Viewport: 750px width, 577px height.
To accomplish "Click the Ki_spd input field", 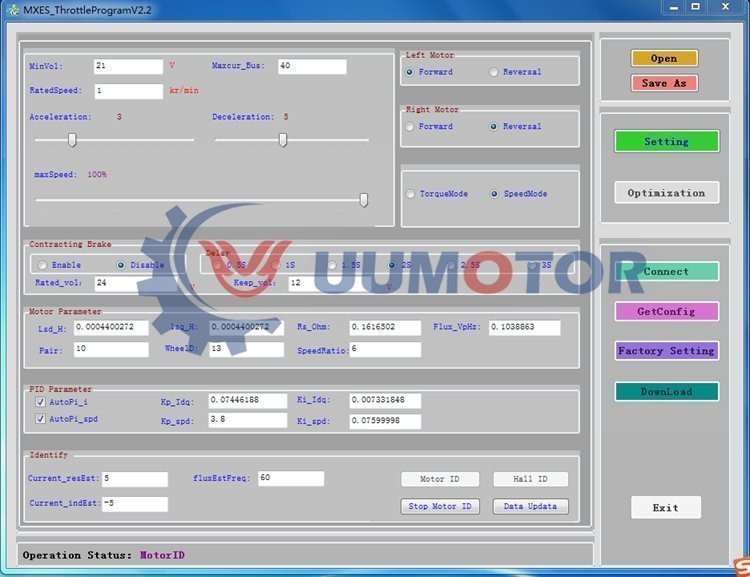I will click(x=385, y=422).
